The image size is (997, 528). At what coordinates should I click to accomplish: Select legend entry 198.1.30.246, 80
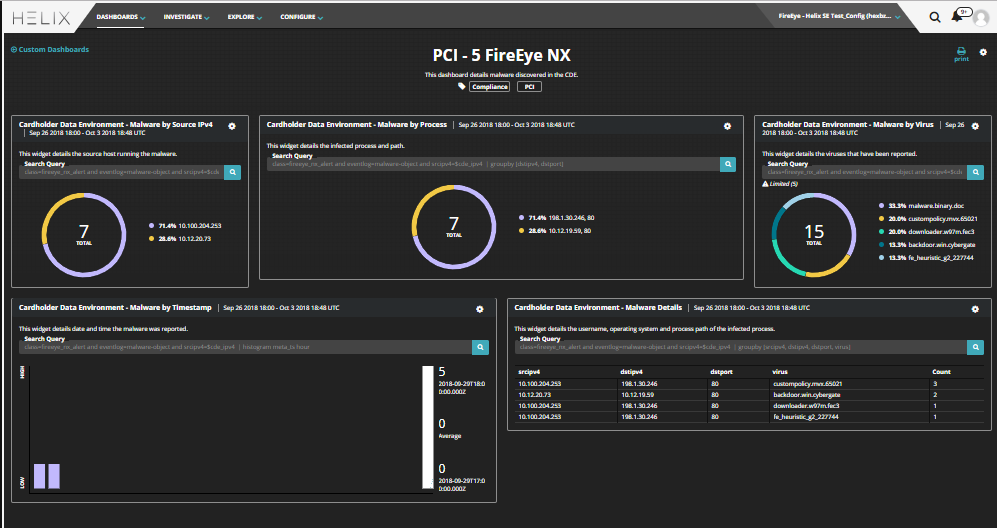point(556,218)
